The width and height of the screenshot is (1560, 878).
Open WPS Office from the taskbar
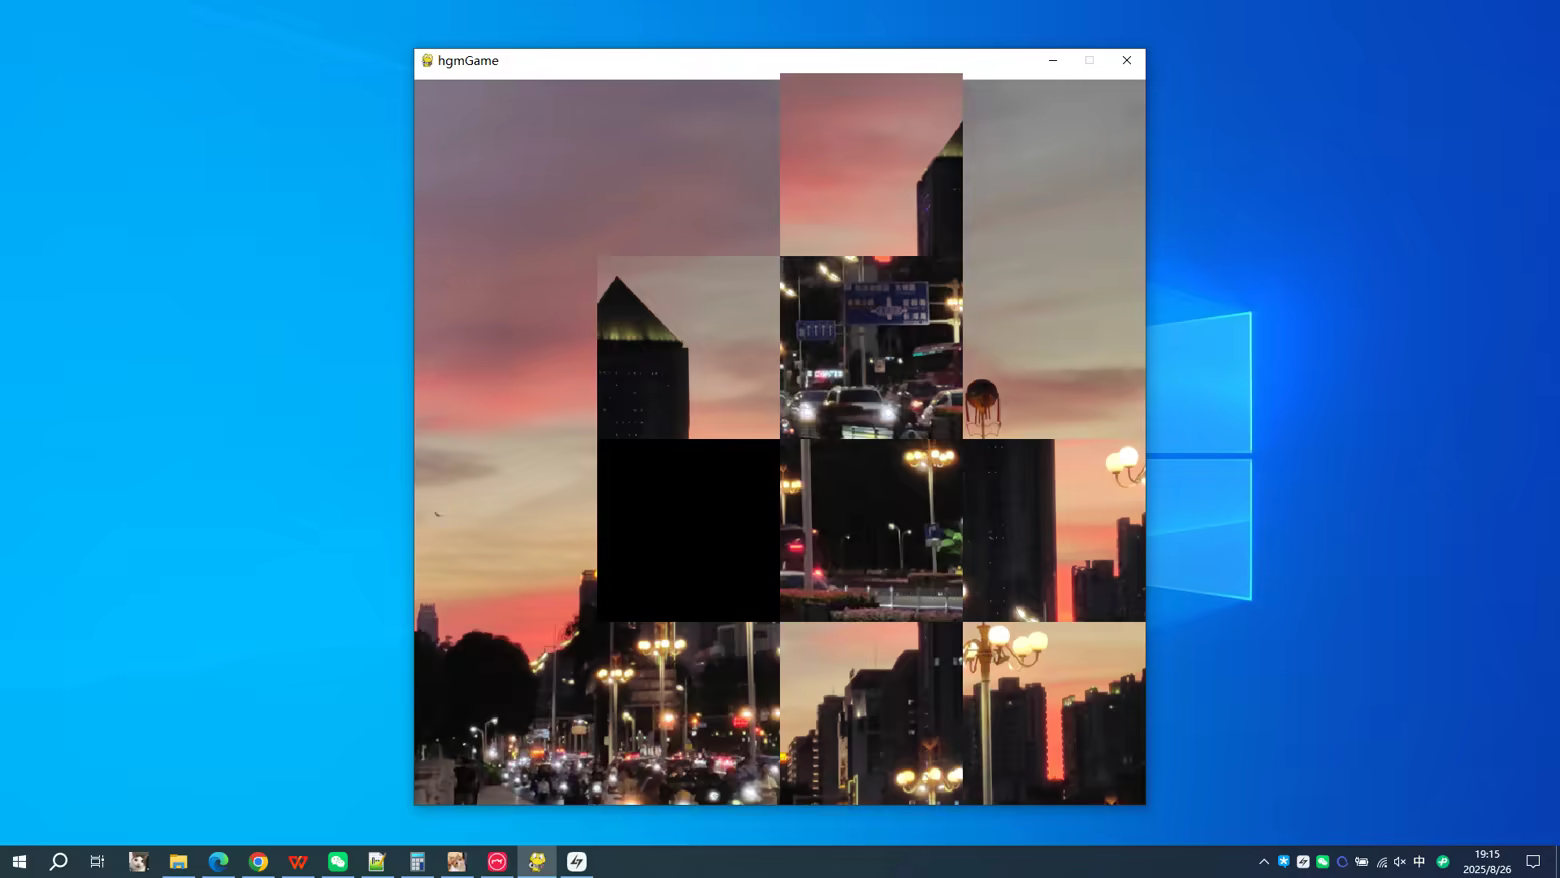[298, 861]
